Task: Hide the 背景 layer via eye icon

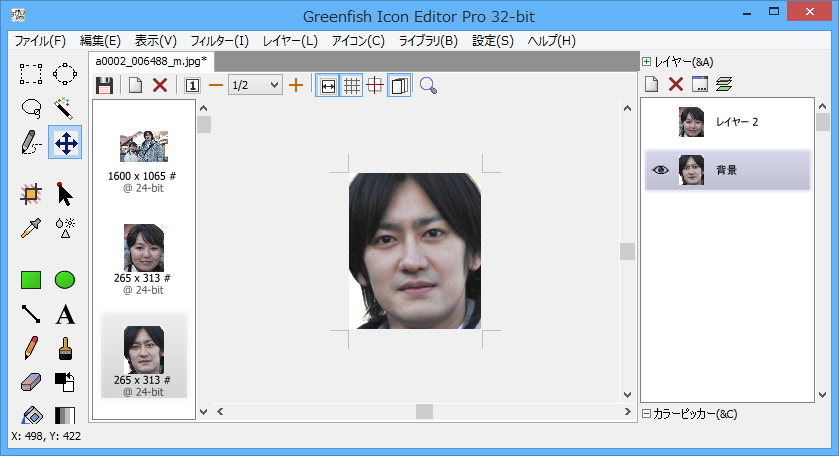Action: pos(660,170)
